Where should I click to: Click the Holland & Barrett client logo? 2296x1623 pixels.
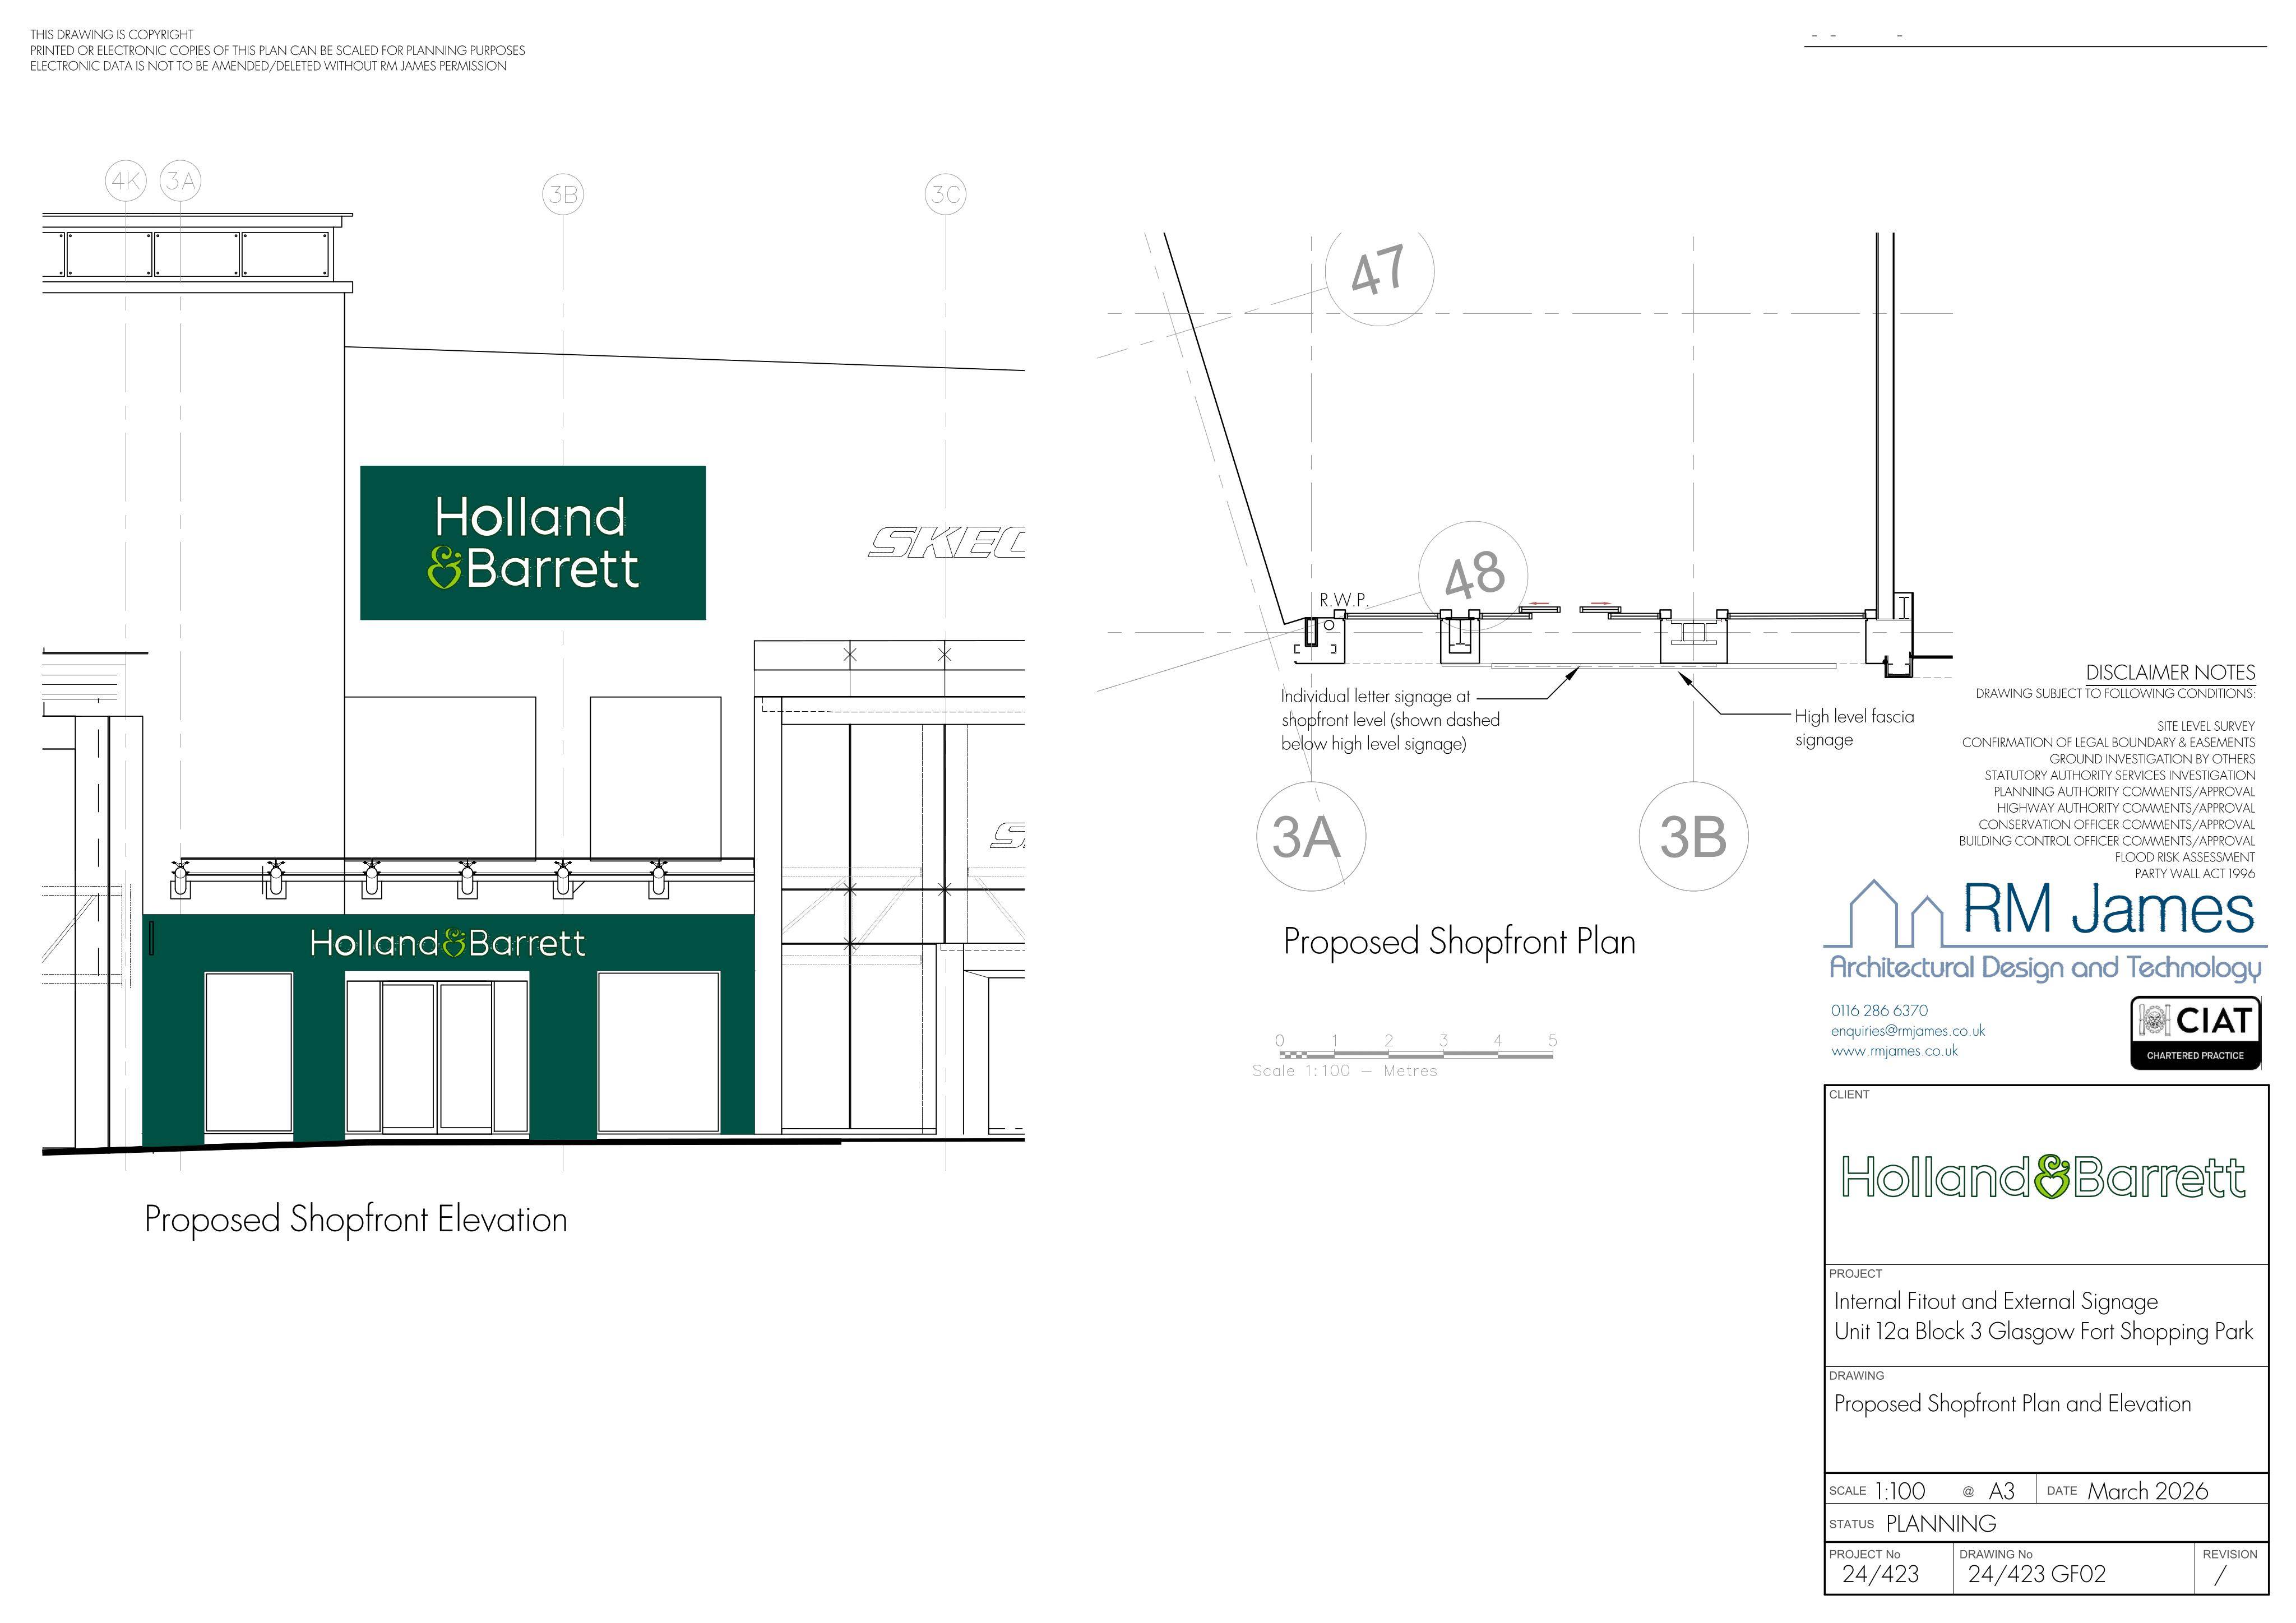[2044, 1176]
